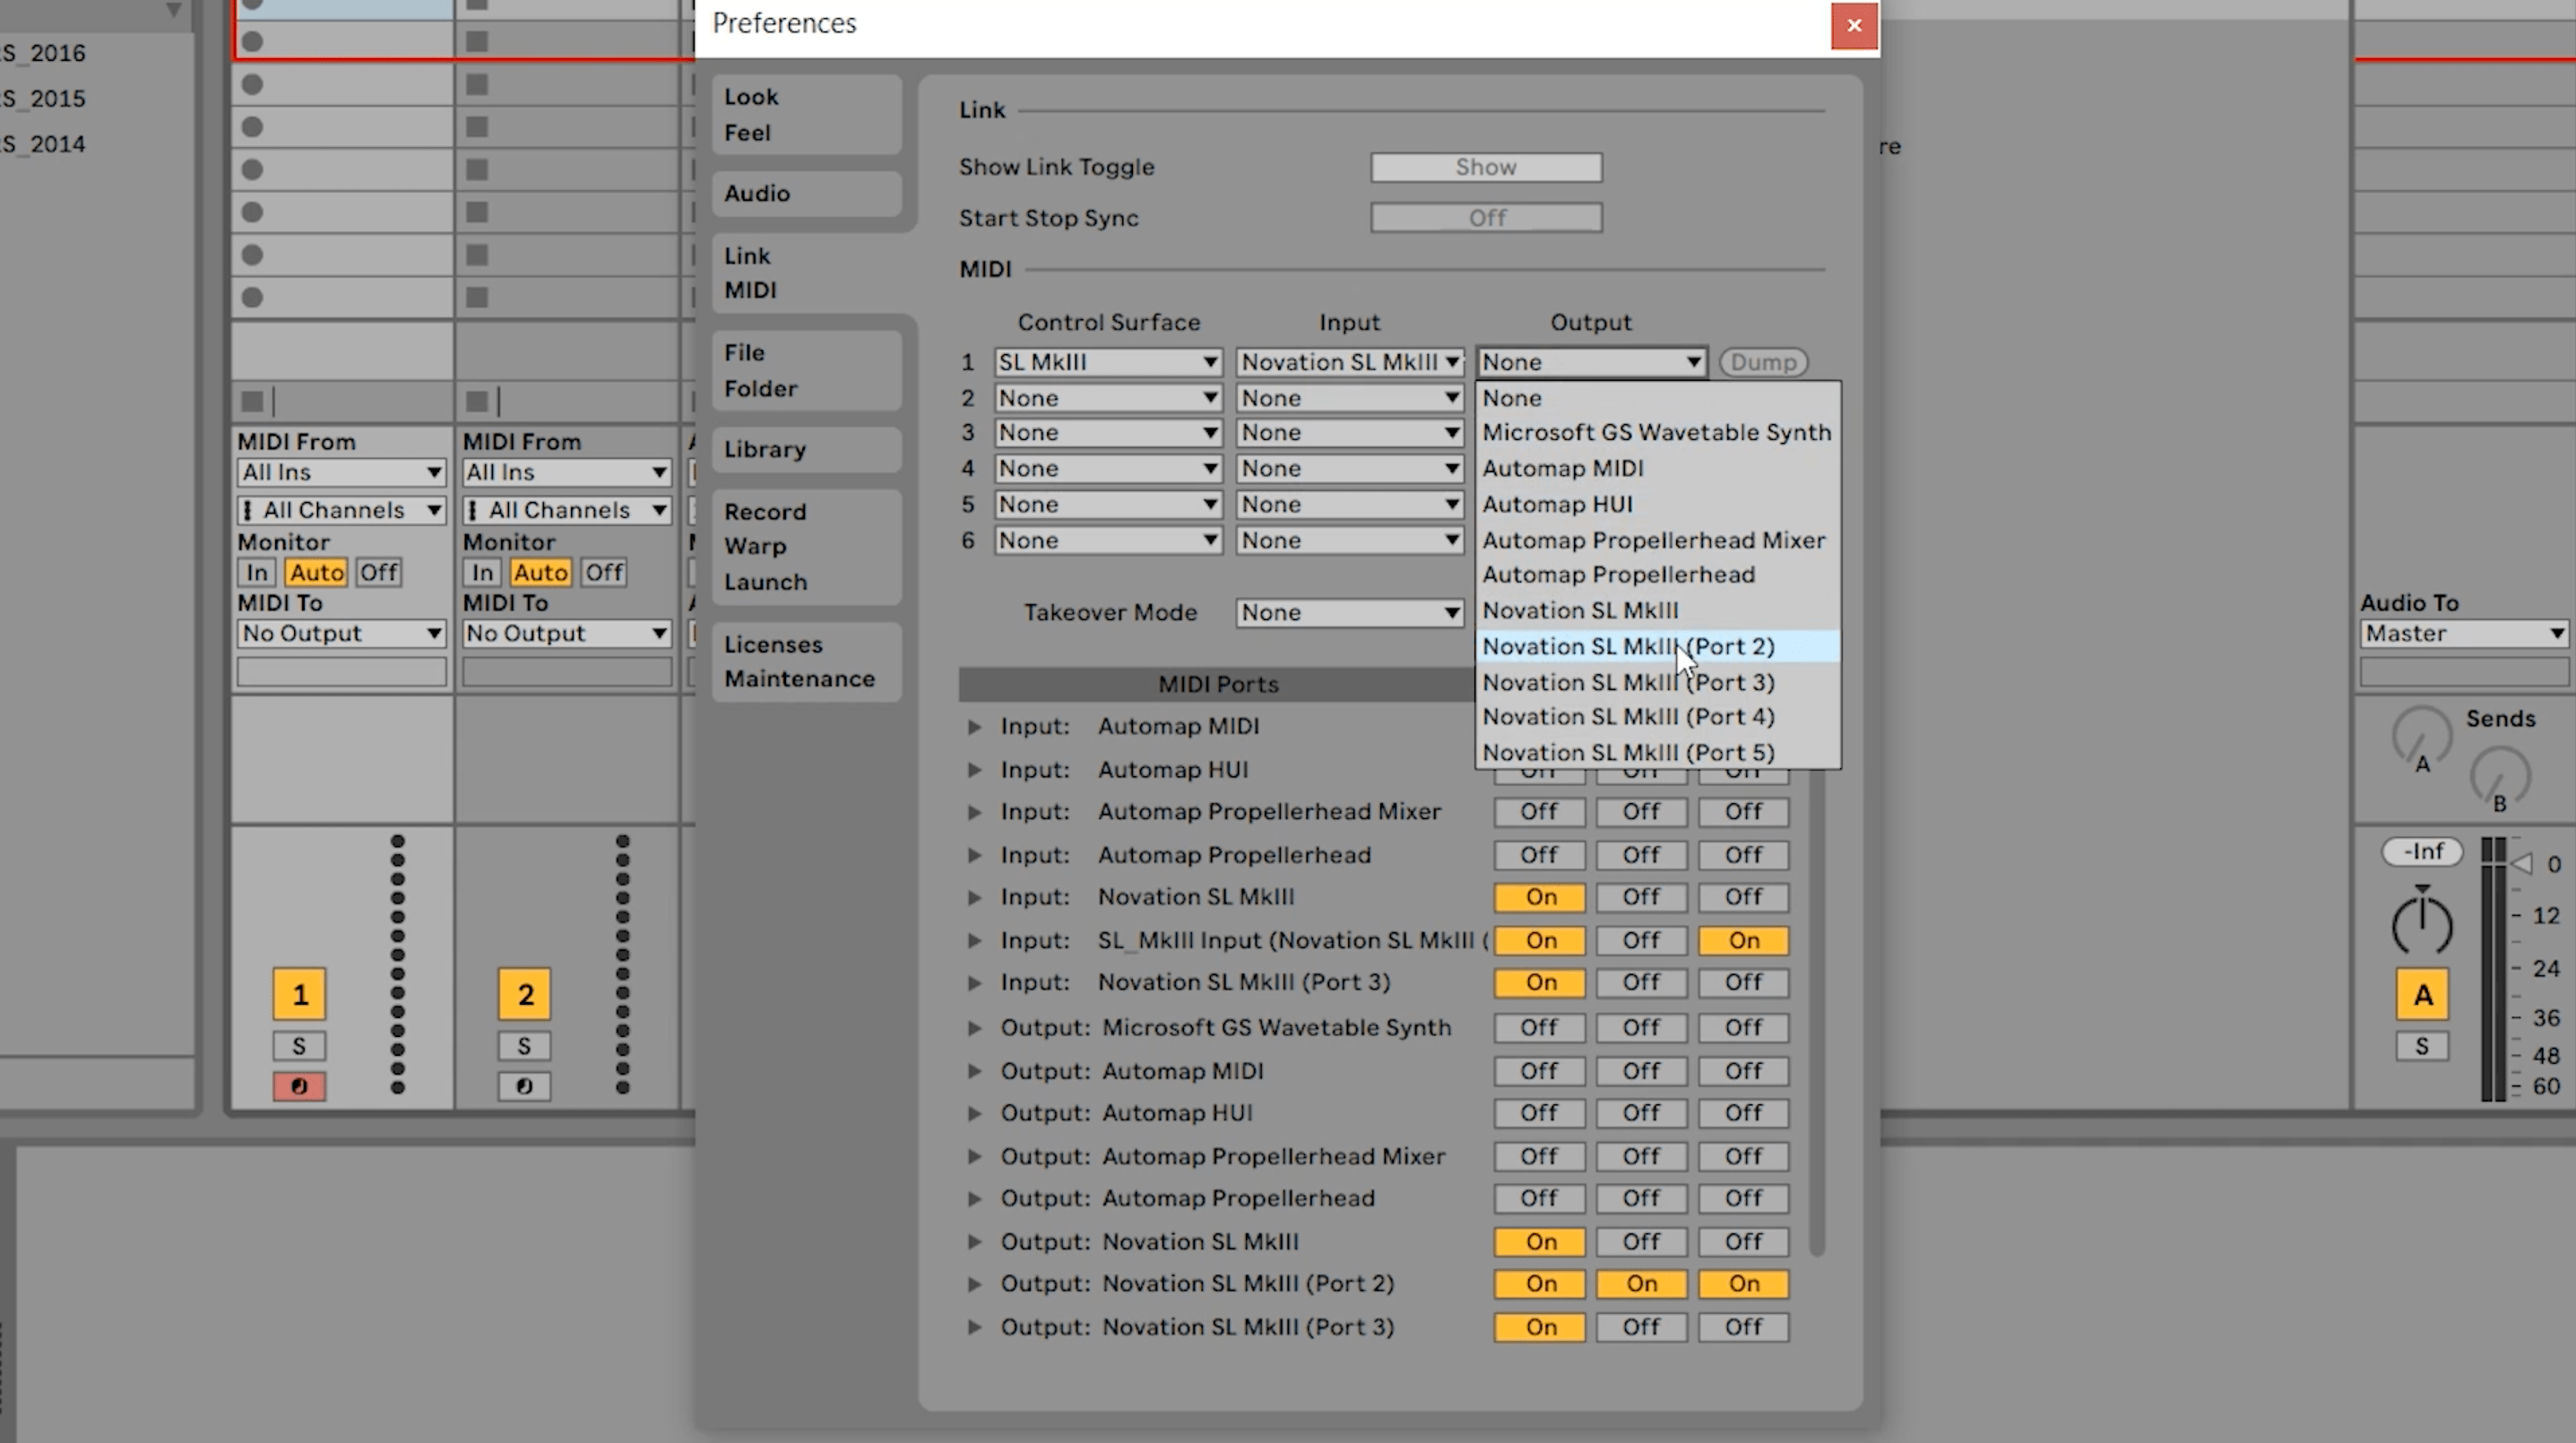
Task: Click track 1 solo S button
Action: coord(298,1047)
